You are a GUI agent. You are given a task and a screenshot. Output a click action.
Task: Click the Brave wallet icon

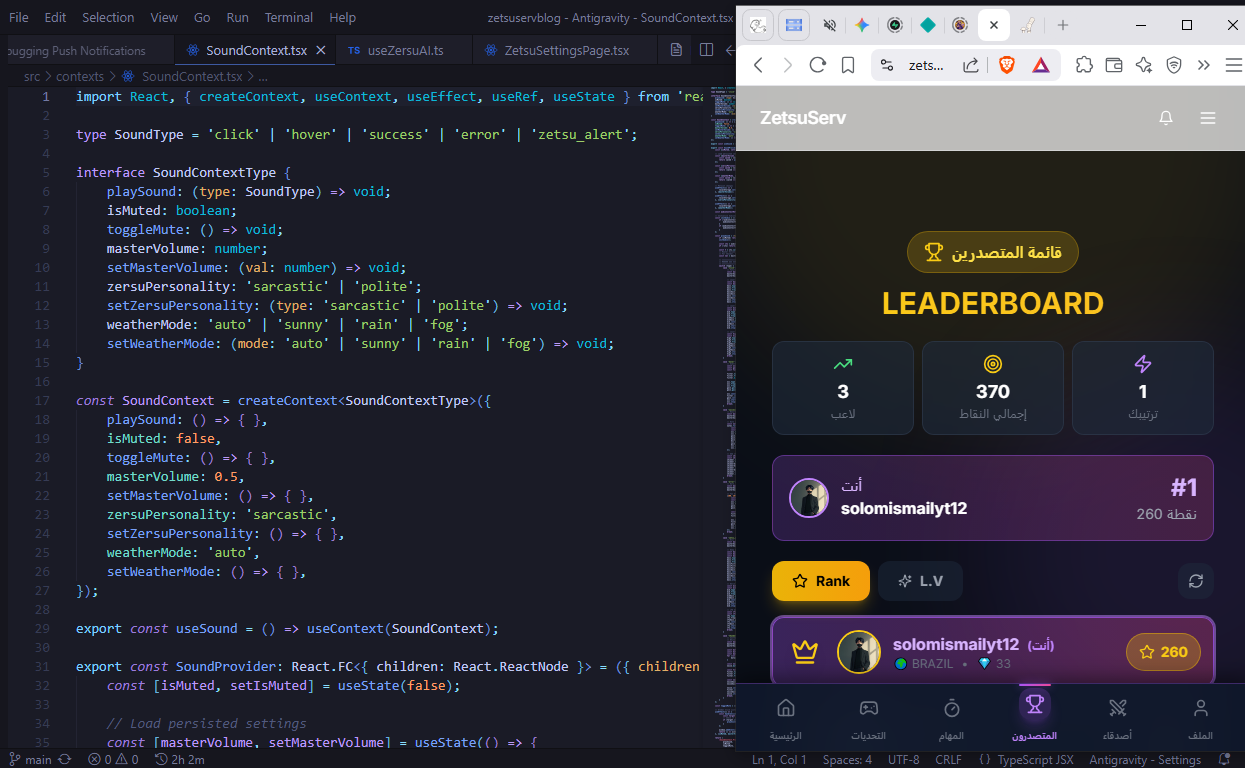(x=1114, y=65)
